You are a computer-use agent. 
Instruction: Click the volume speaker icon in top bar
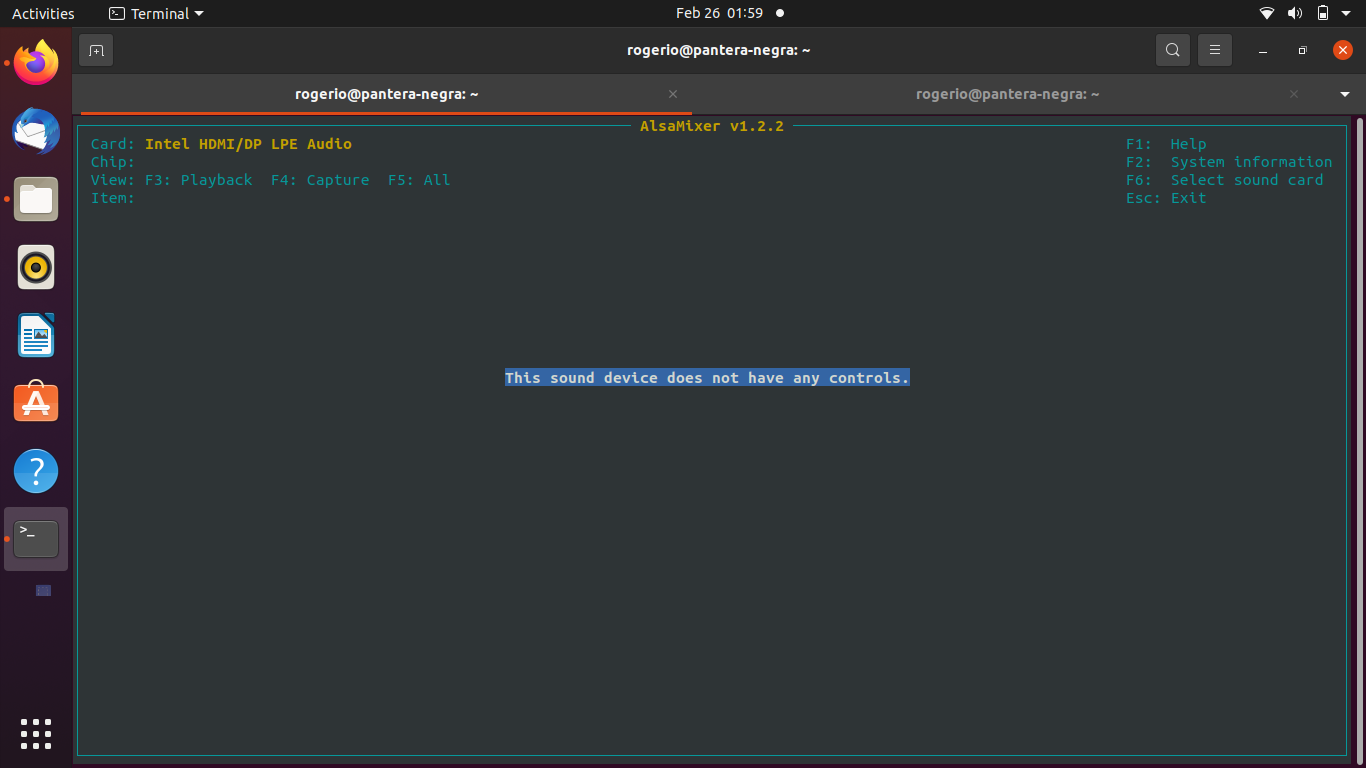(1295, 13)
